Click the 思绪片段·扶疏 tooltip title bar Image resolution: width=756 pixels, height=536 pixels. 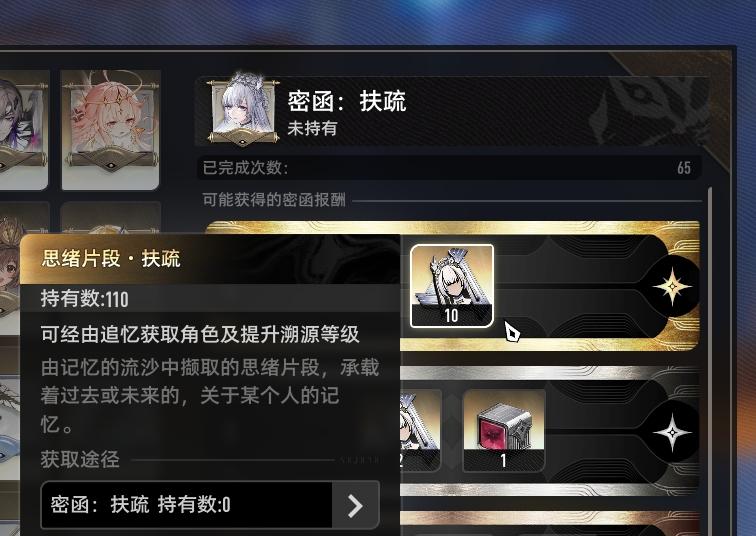tap(210, 259)
